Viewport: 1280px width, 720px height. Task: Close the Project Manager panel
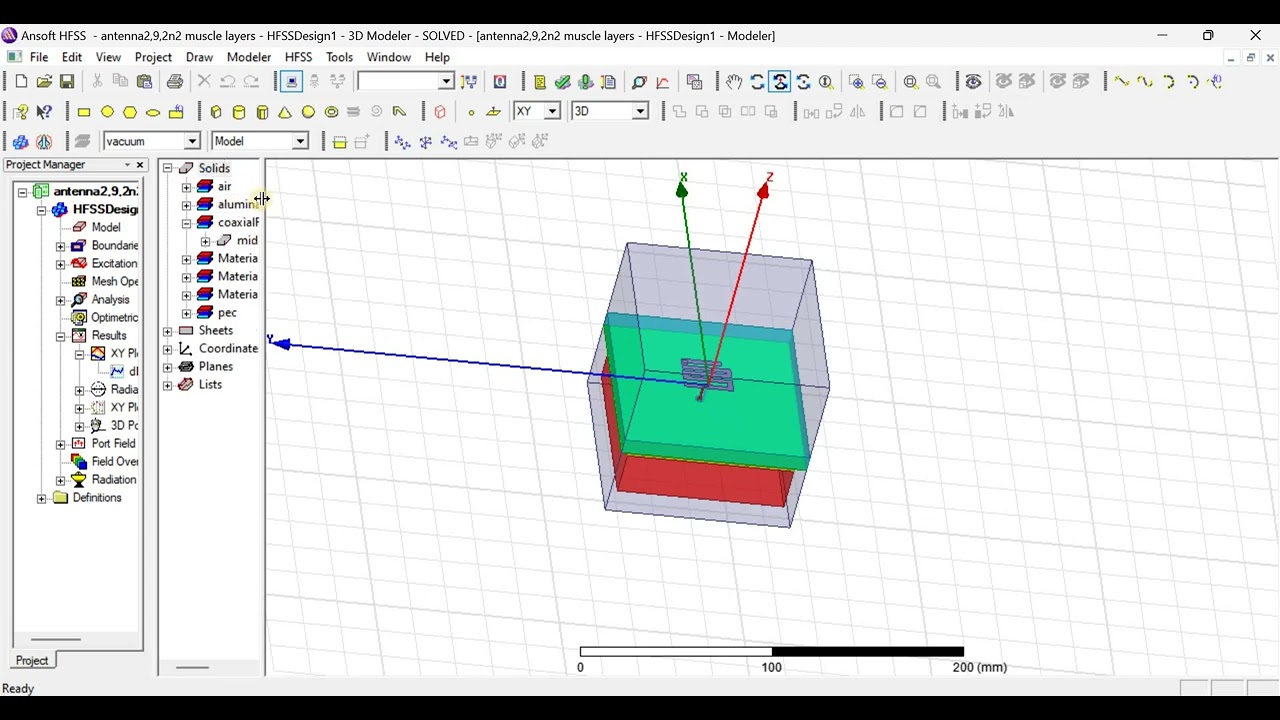coord(140,165)
